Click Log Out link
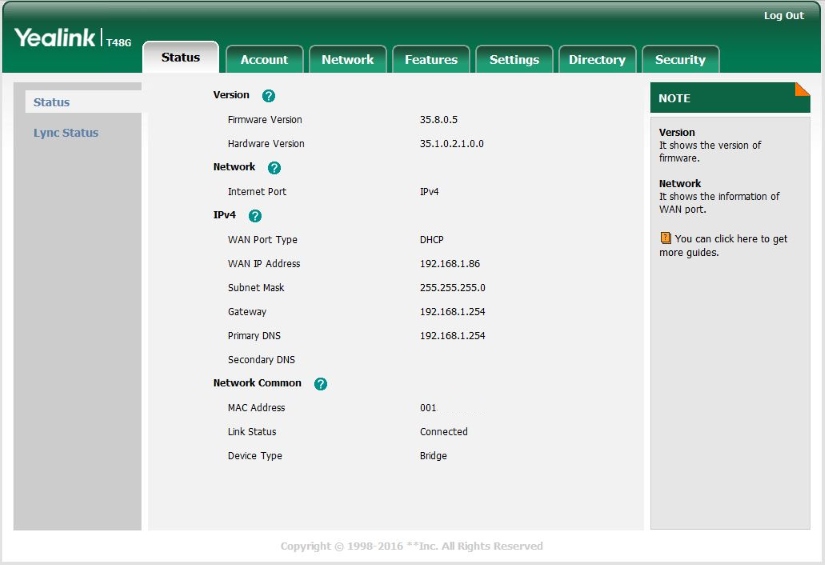This screenshot has width=825, height=565. (x=783, y=16)
